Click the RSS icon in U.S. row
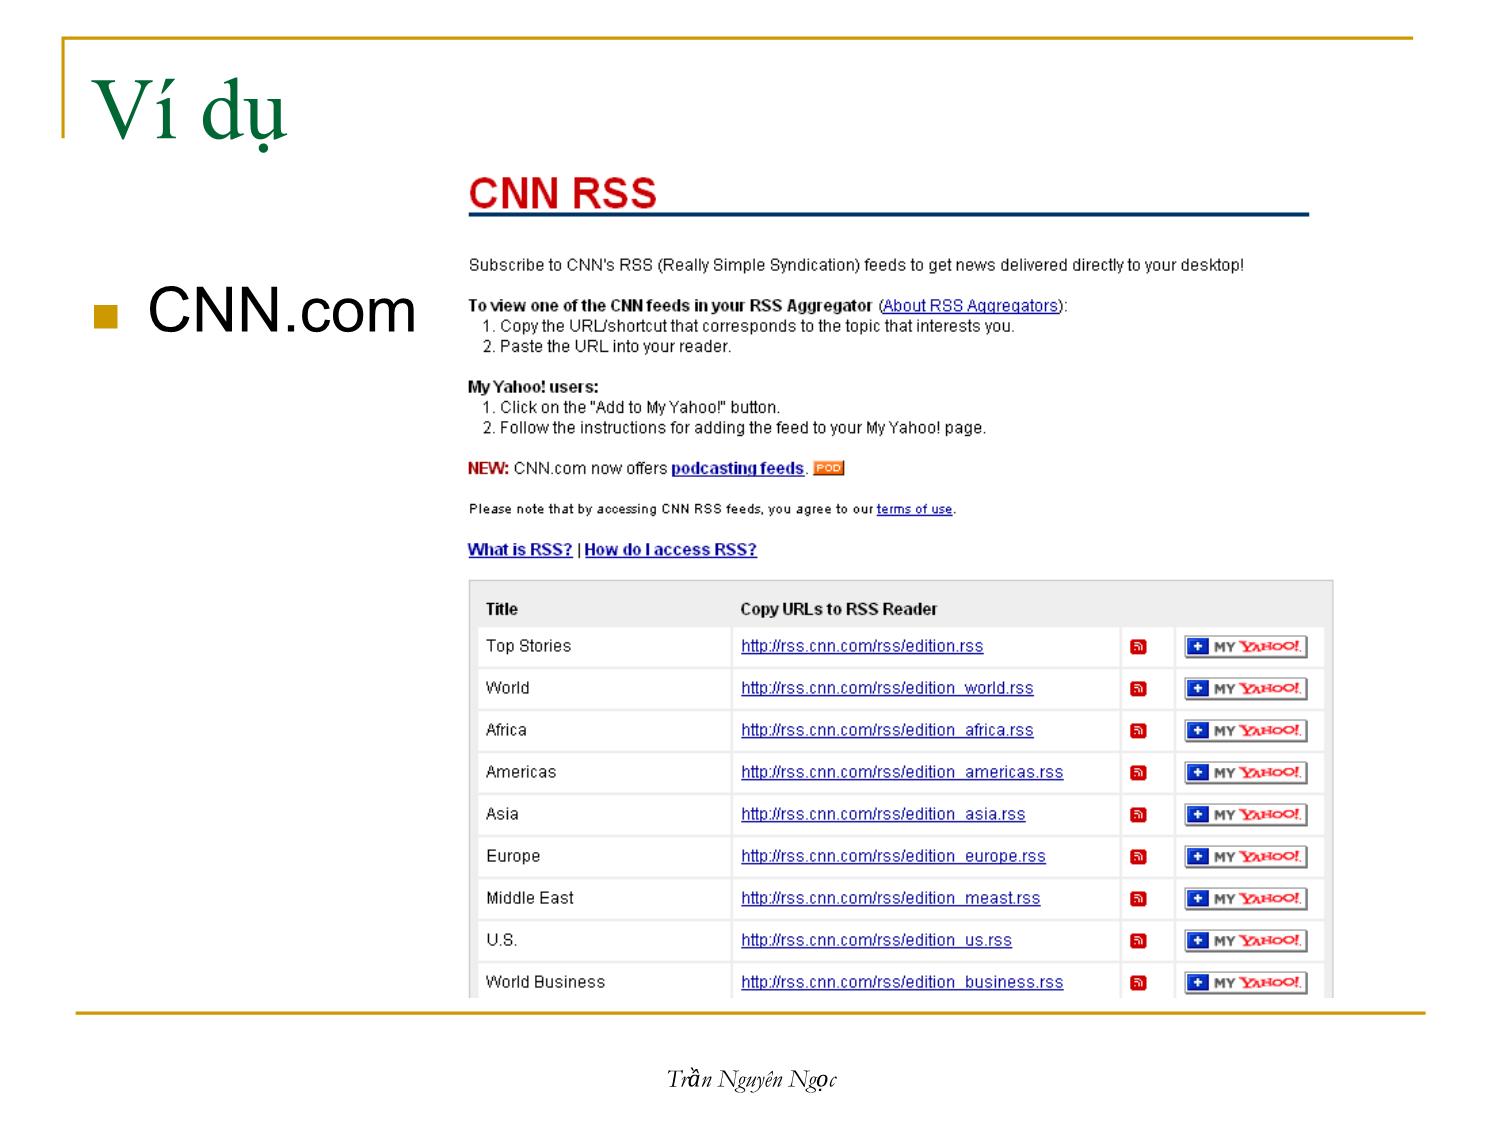Viewport: 1499px width, 1124px height. 1138,941
